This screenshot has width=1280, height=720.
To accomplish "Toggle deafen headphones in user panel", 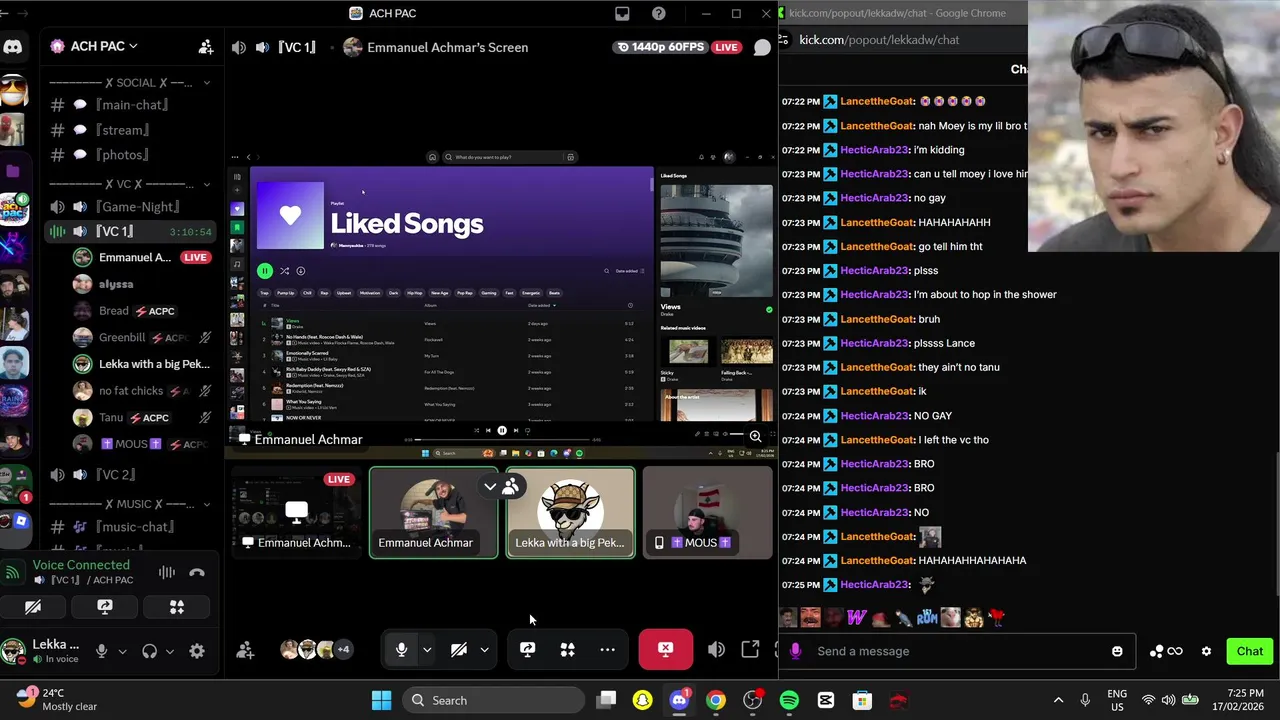I will (149, 651).
